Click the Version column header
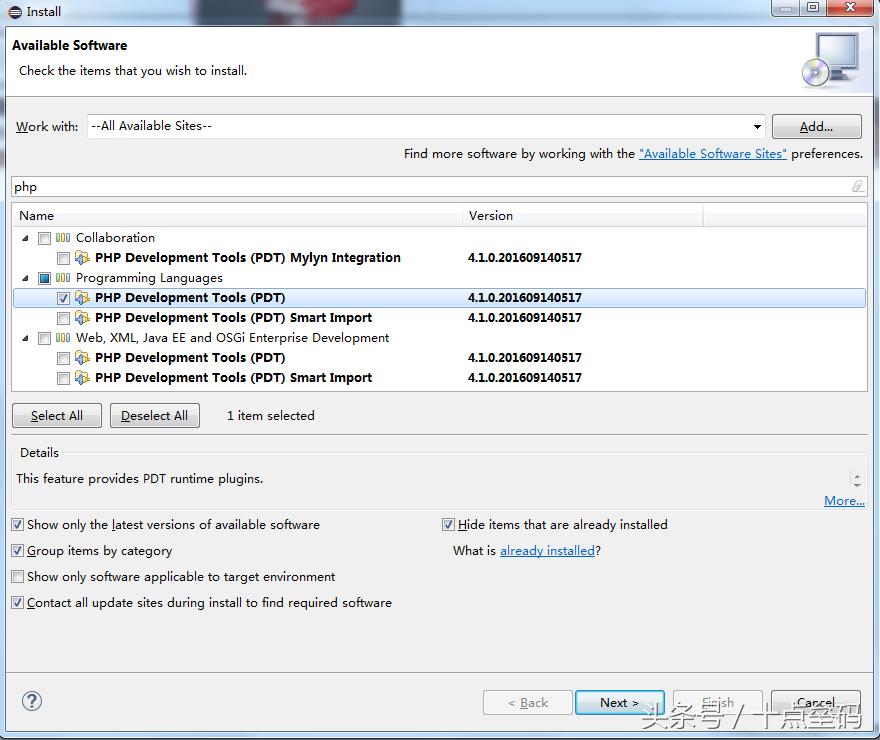The image size is (880, 740). coord(583,216)
